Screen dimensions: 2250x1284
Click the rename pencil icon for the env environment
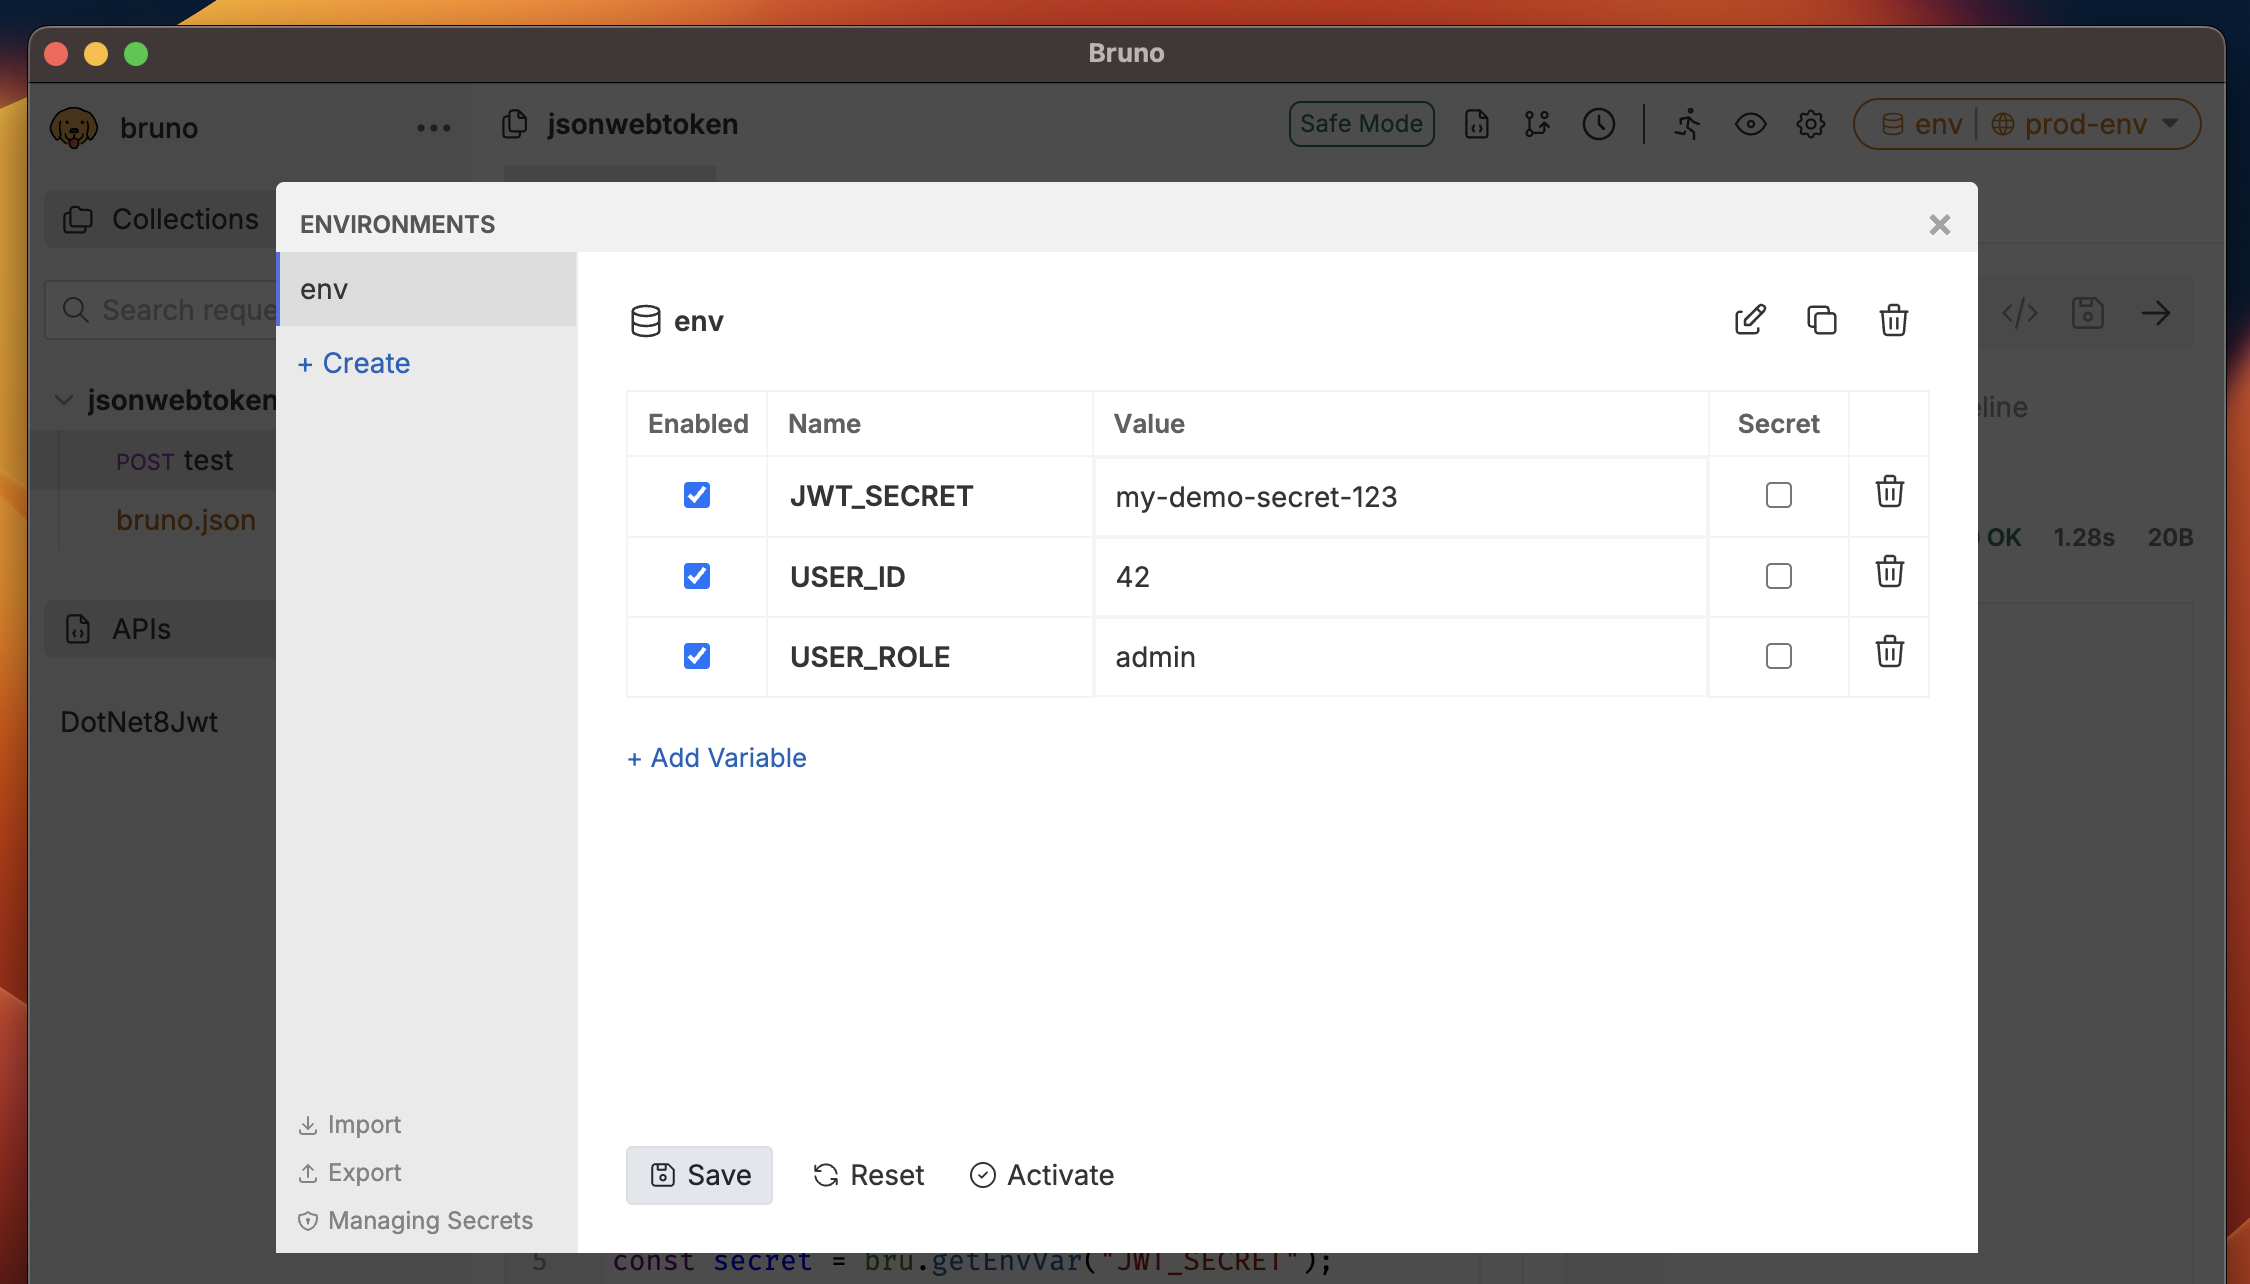pyautogui.click(x=1749, y=320)
